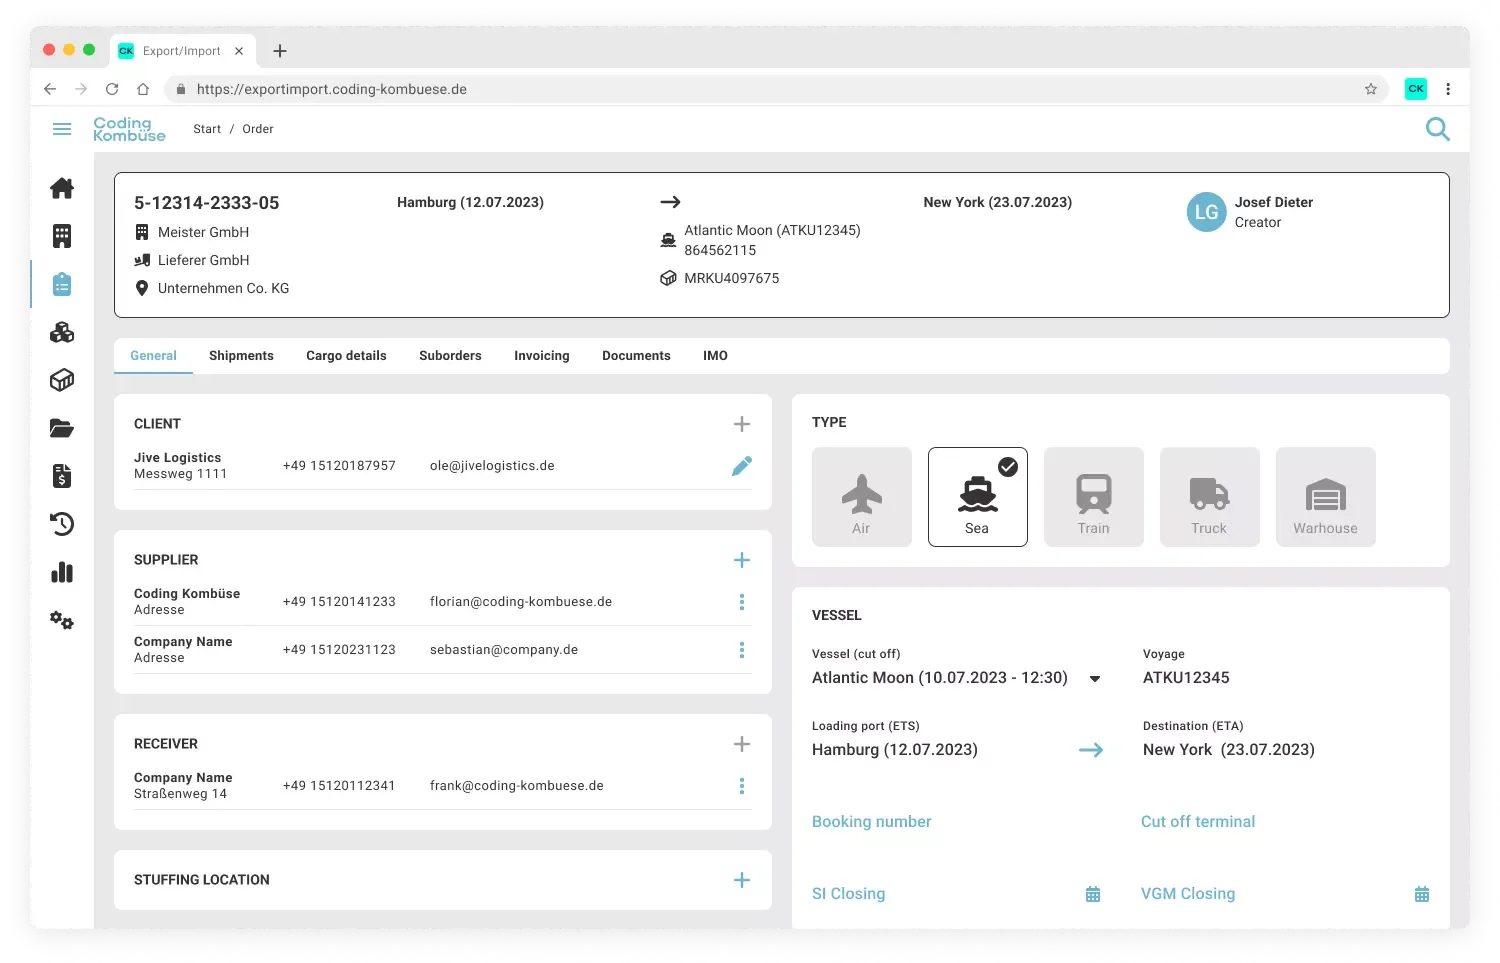Open options menu for receiver Company Name
1500x963 pixels.
pyautogui.click(x=742, y=786)
